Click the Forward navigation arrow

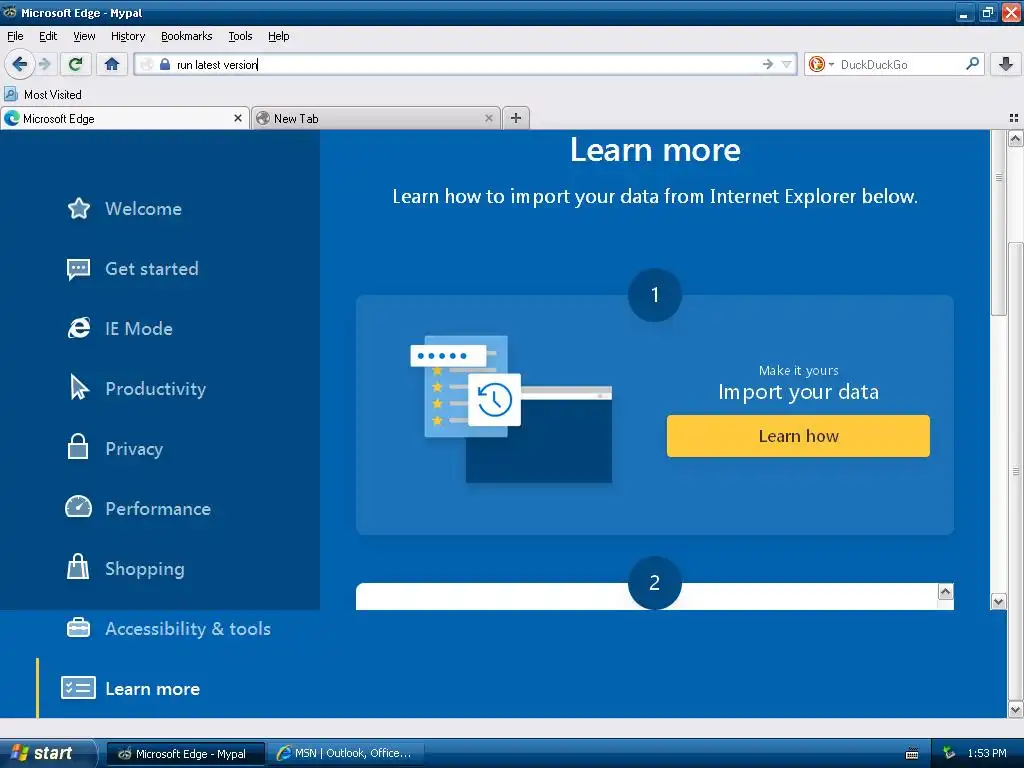pos(44,64)
